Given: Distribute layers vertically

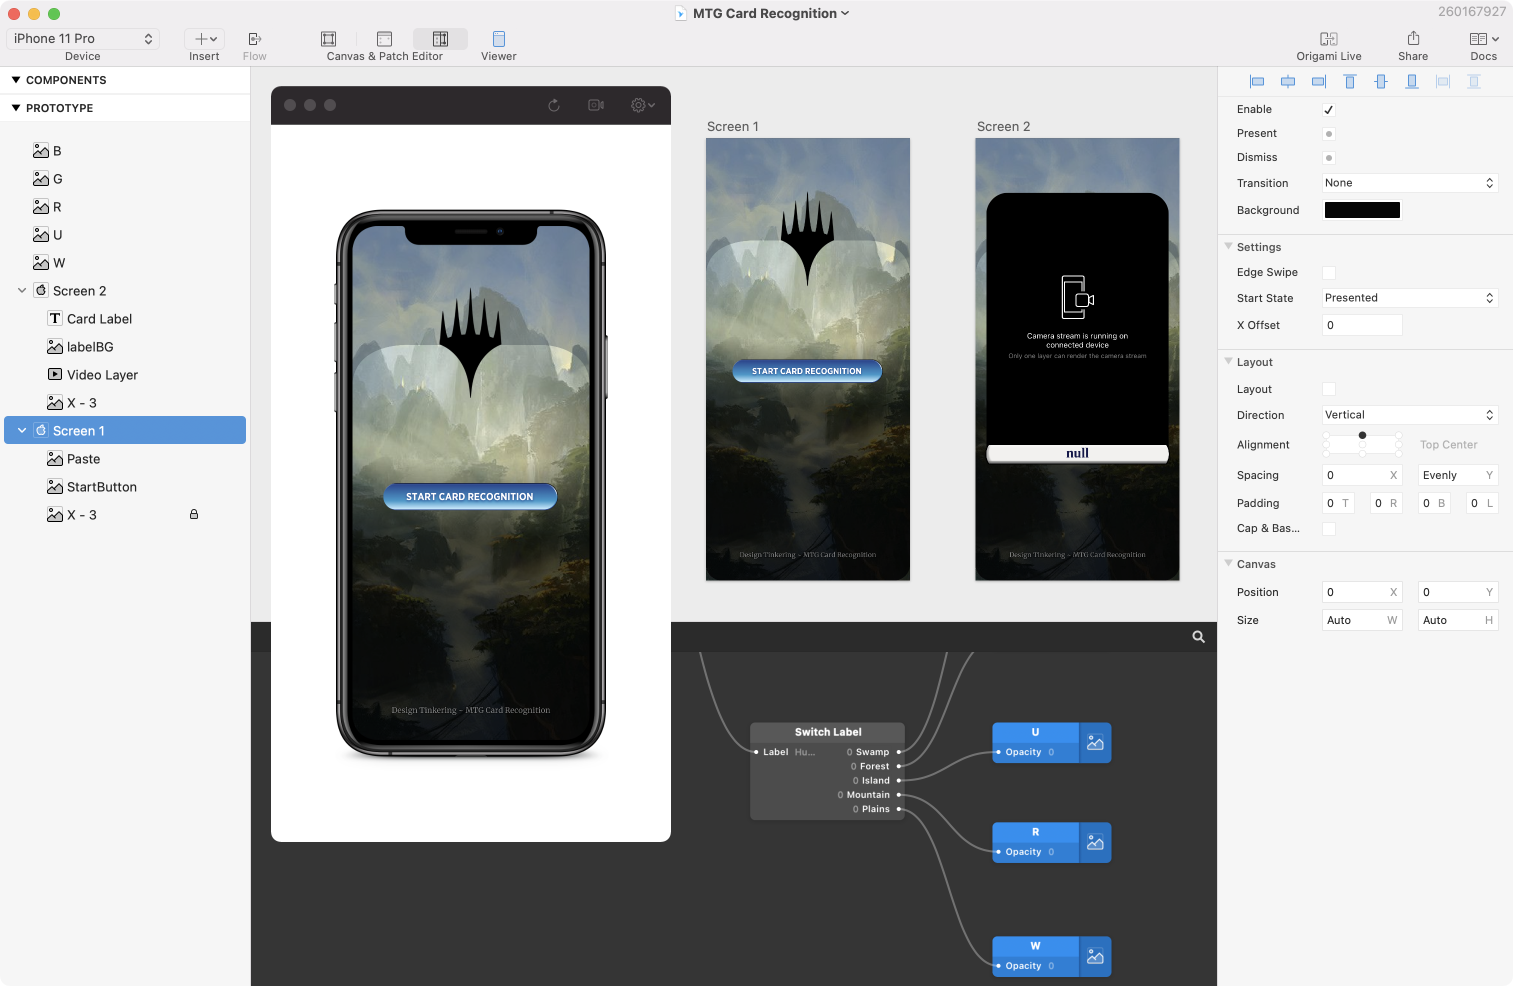Looking at the screenshot, I should (1474, 82).
